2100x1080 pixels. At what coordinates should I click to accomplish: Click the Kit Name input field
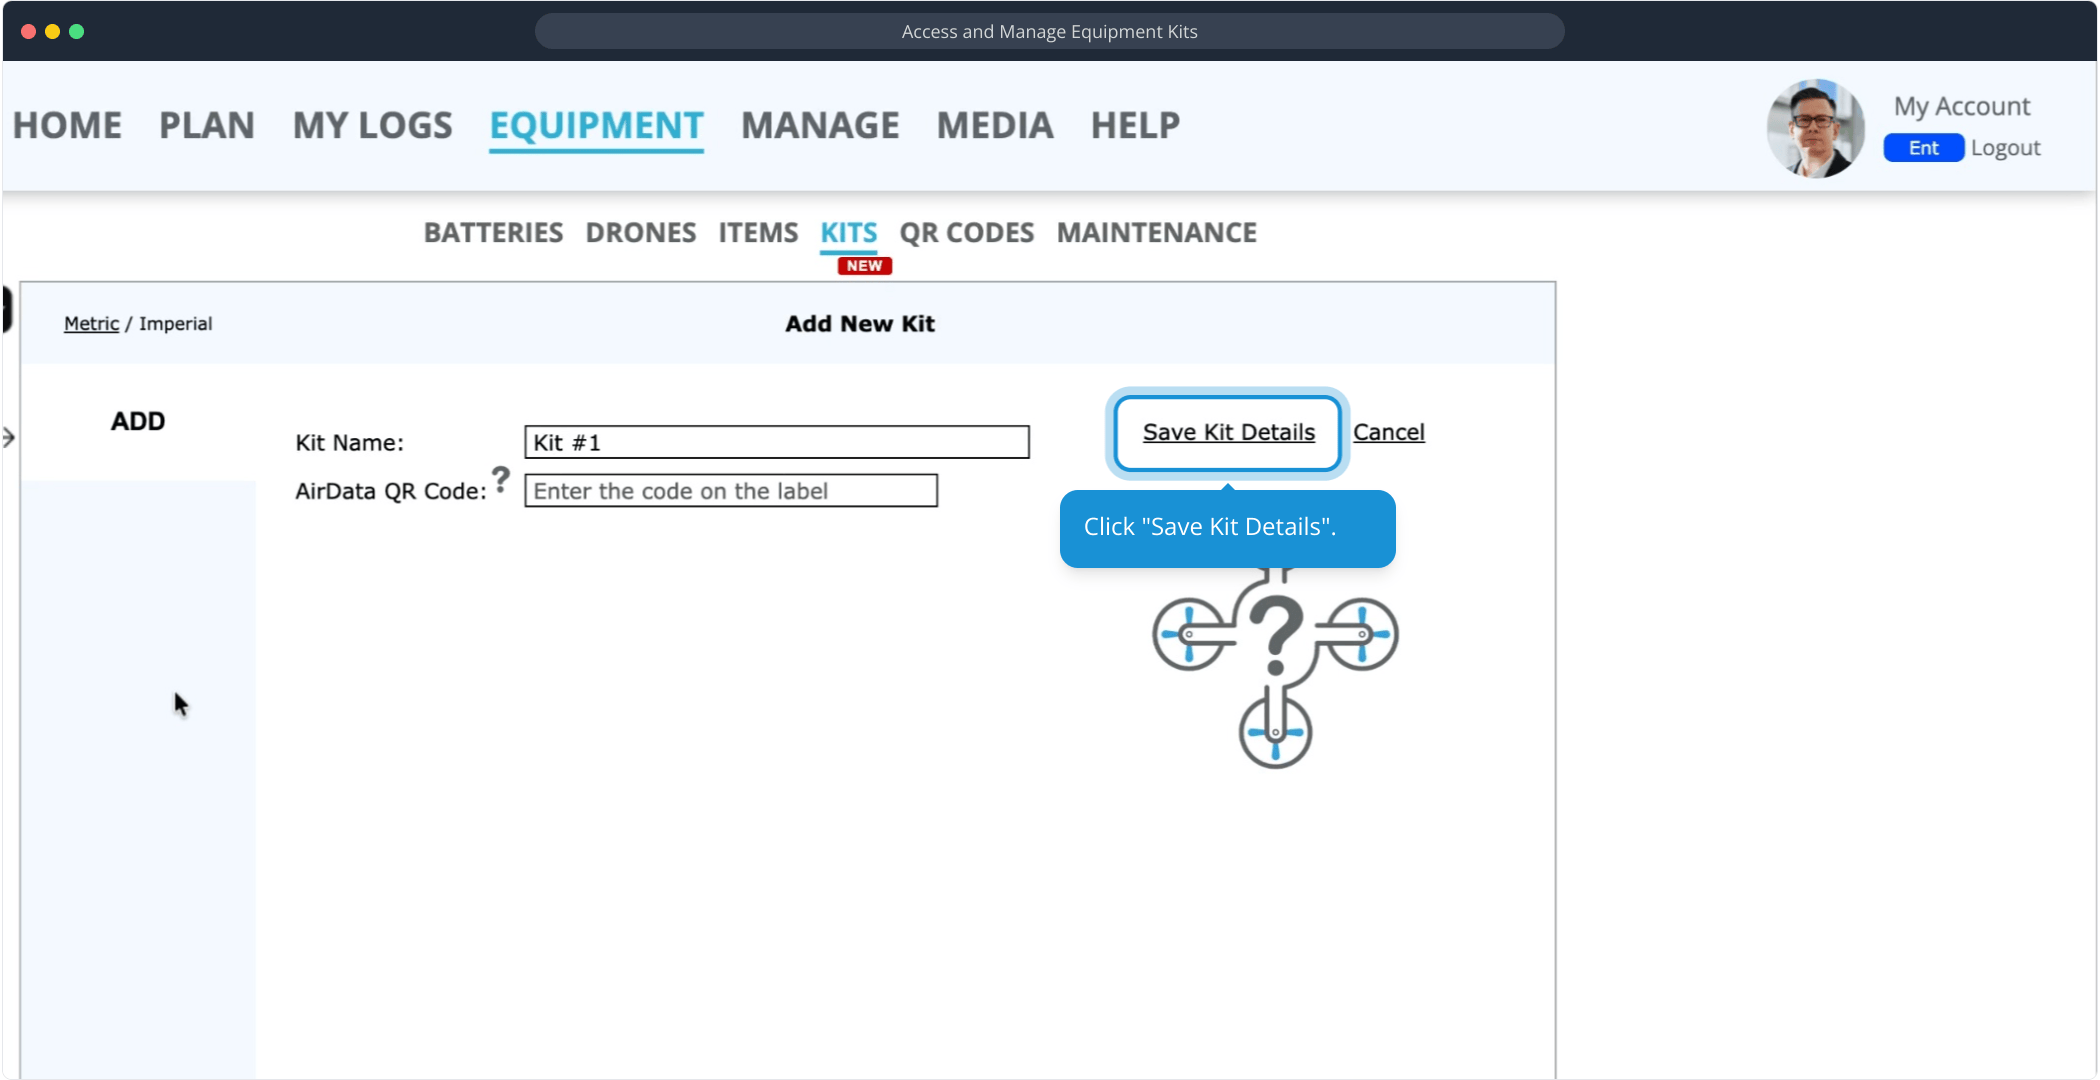click(x=776, y=442)
